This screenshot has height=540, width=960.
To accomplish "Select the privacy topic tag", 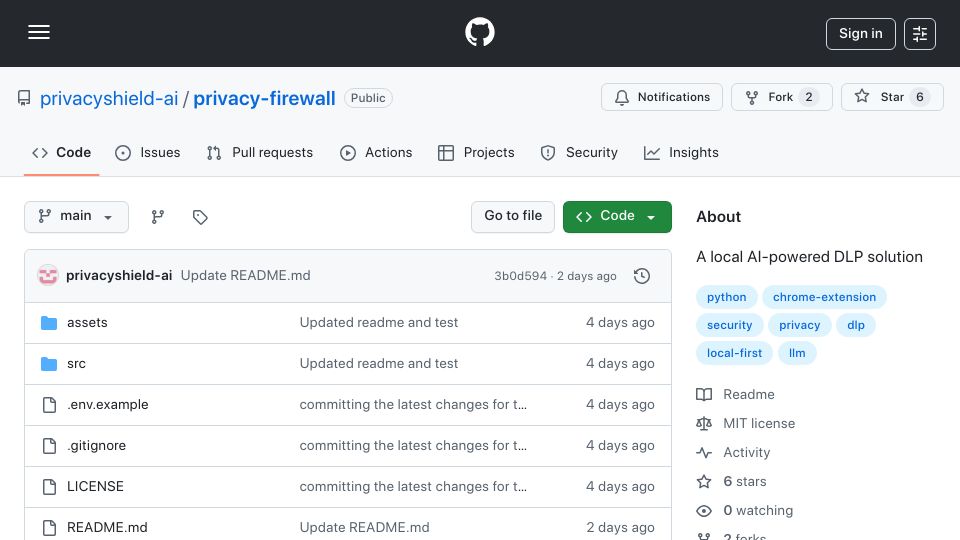I will click(x=800, y=325).
